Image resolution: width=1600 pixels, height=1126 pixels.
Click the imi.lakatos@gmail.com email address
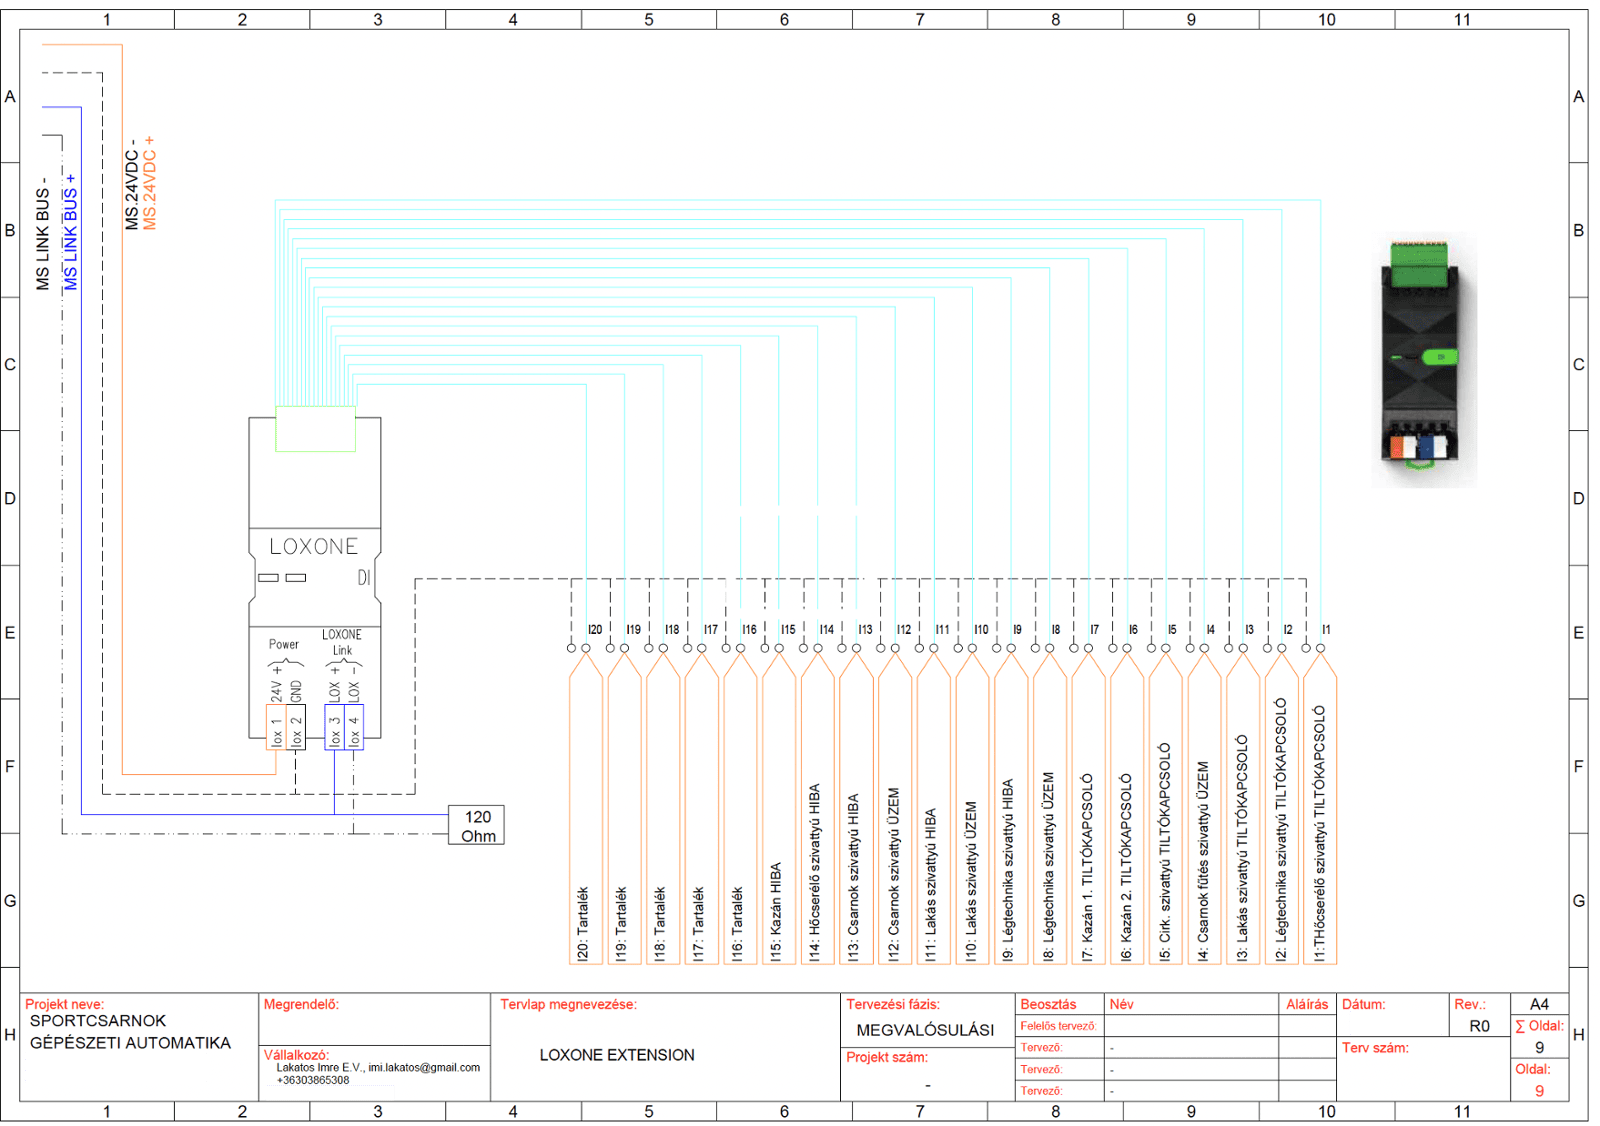click(x=424, y=1067)
